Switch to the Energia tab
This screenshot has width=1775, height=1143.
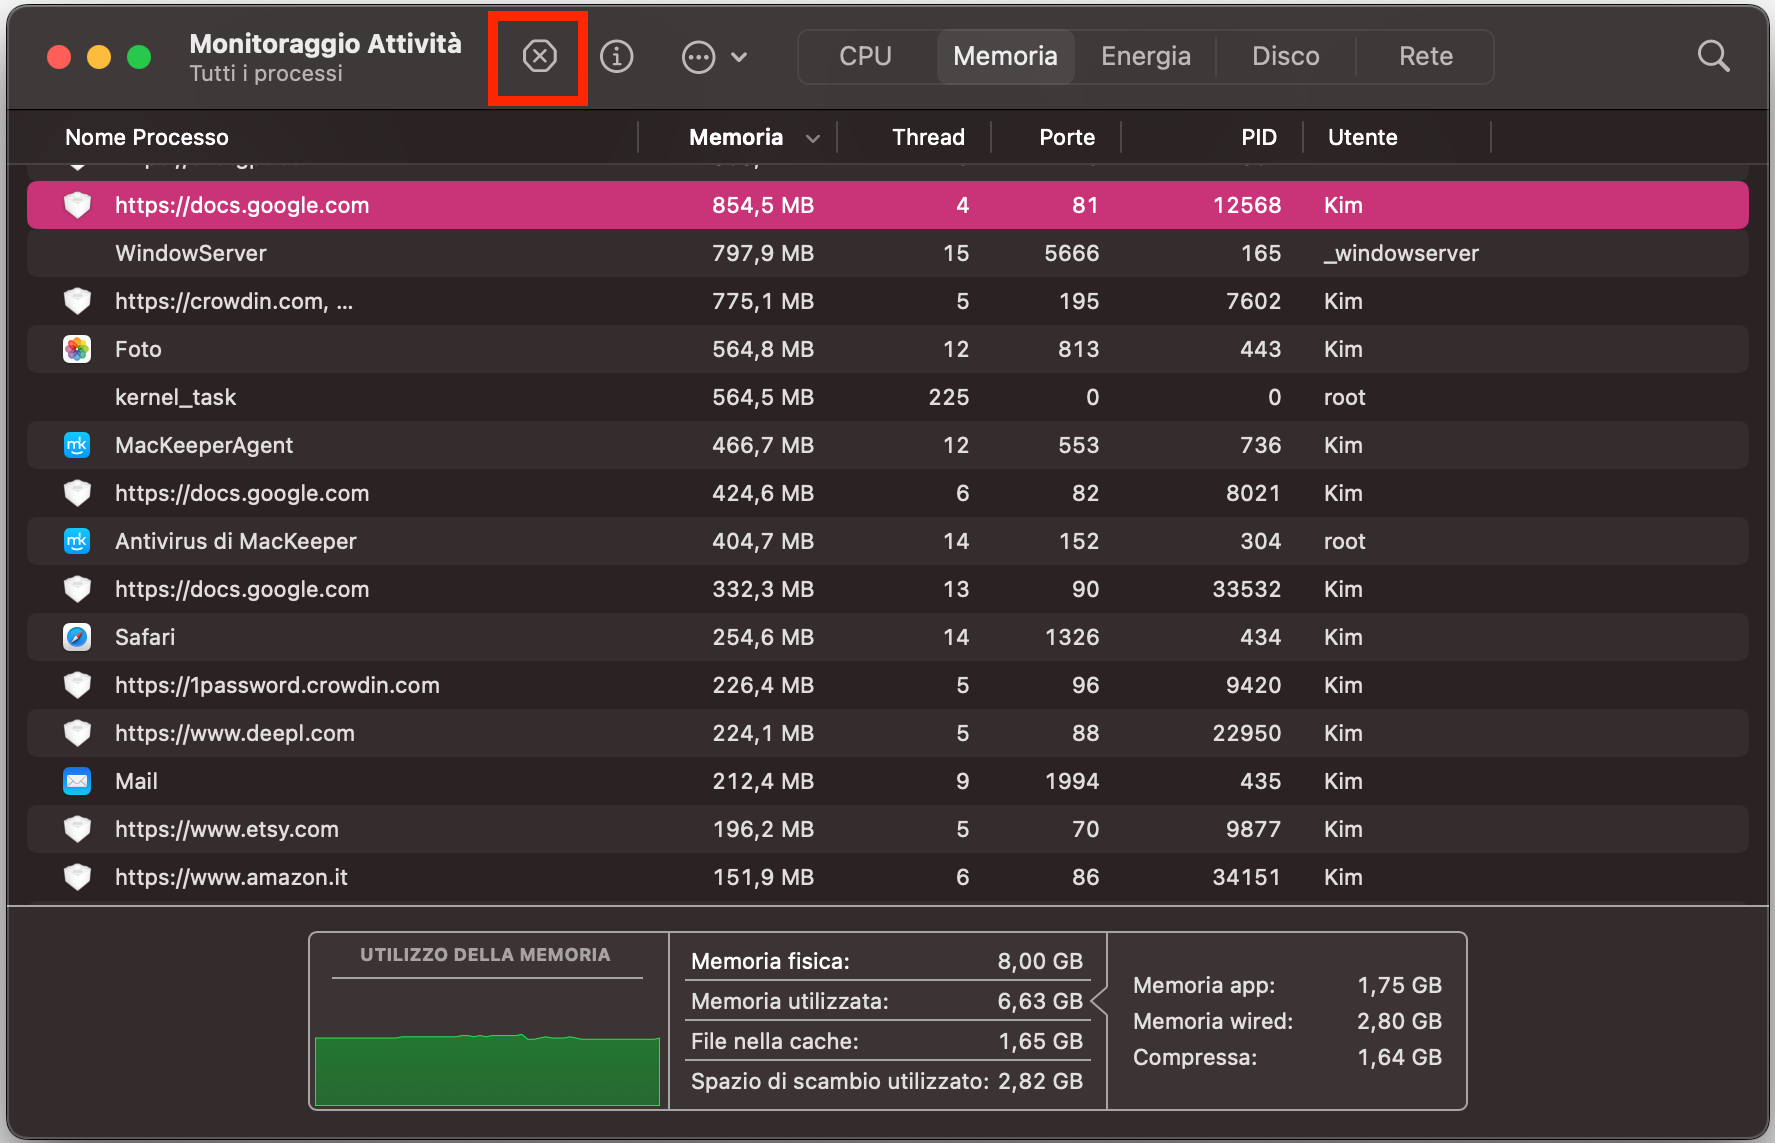[x=1145, y=57]
